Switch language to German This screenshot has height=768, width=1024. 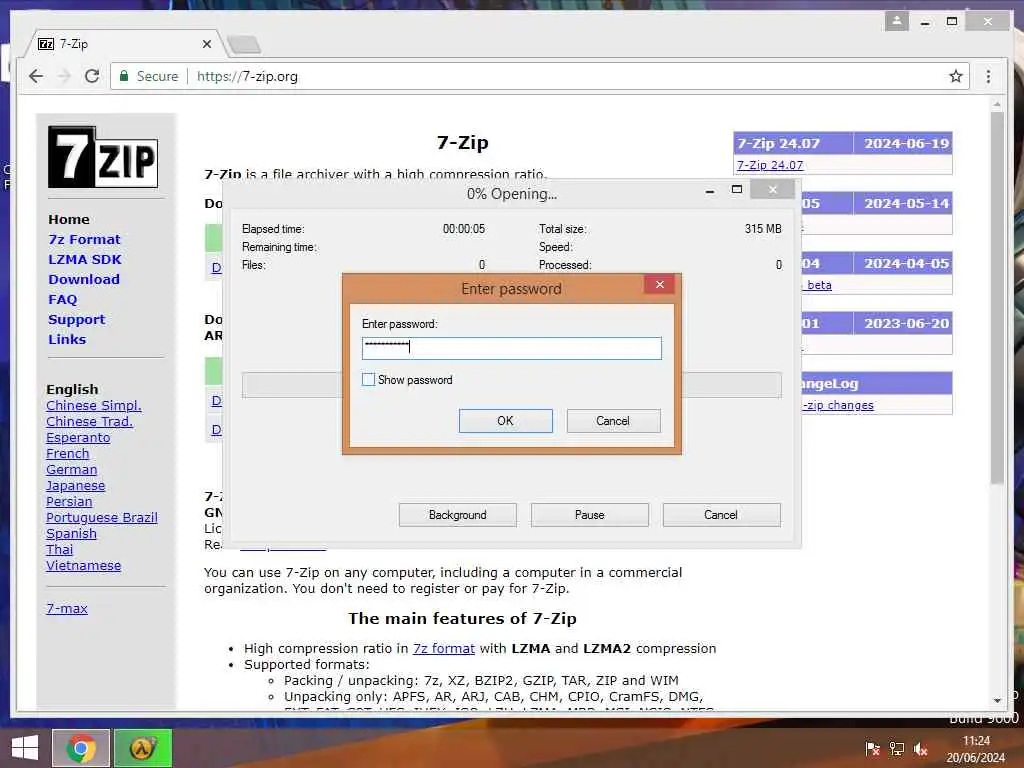(71, 470)
